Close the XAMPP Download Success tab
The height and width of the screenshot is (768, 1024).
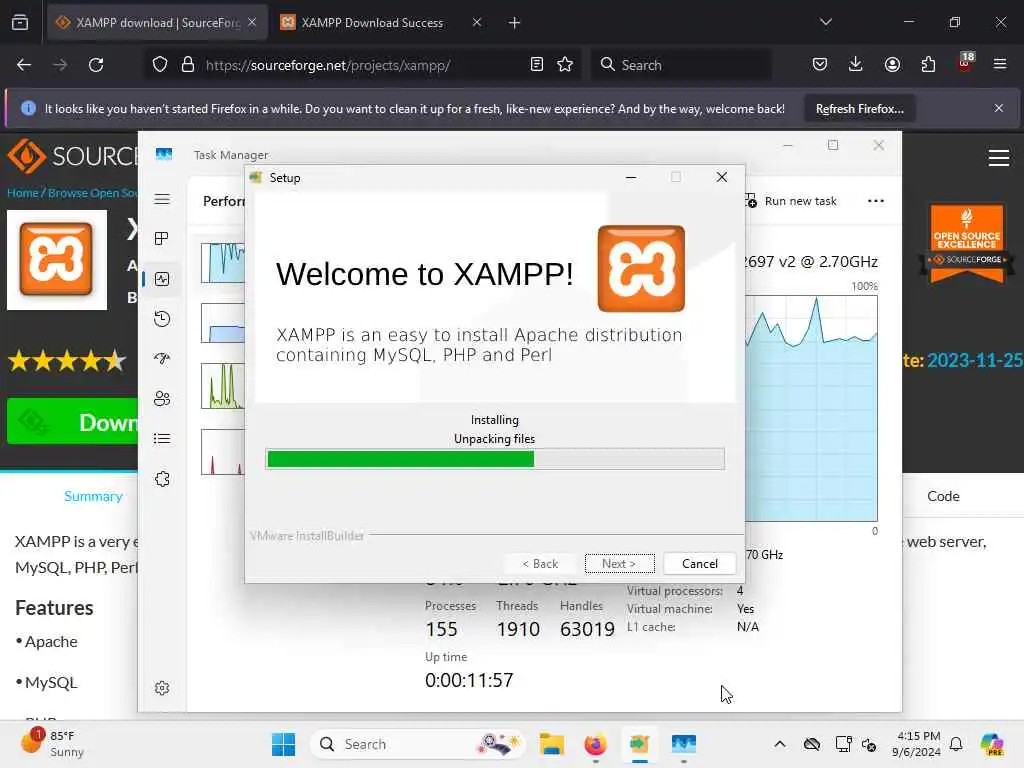click(x=477, y=23)
